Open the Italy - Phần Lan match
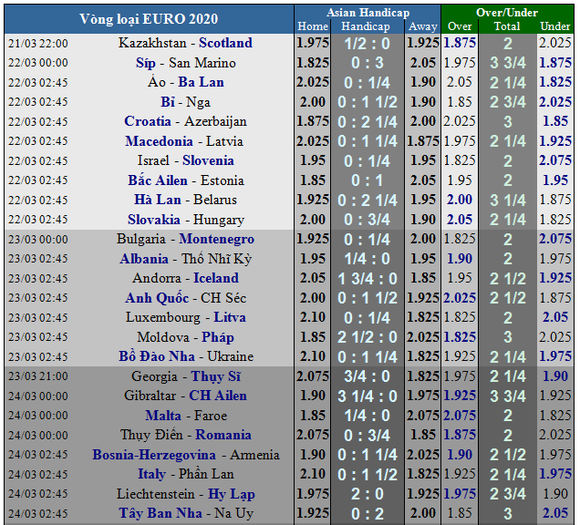 tap(186, 474)
